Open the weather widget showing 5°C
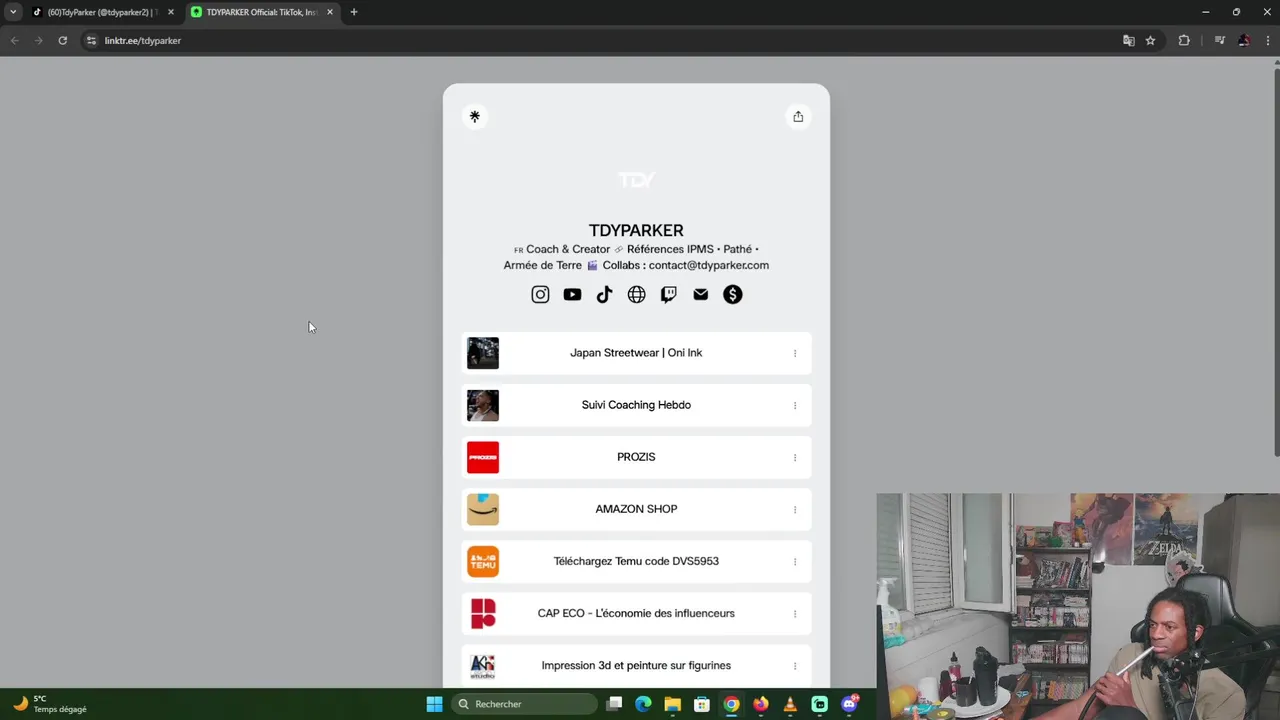Image resolution: width=1280 pixels, height=720 pixels. pos(50,704)
